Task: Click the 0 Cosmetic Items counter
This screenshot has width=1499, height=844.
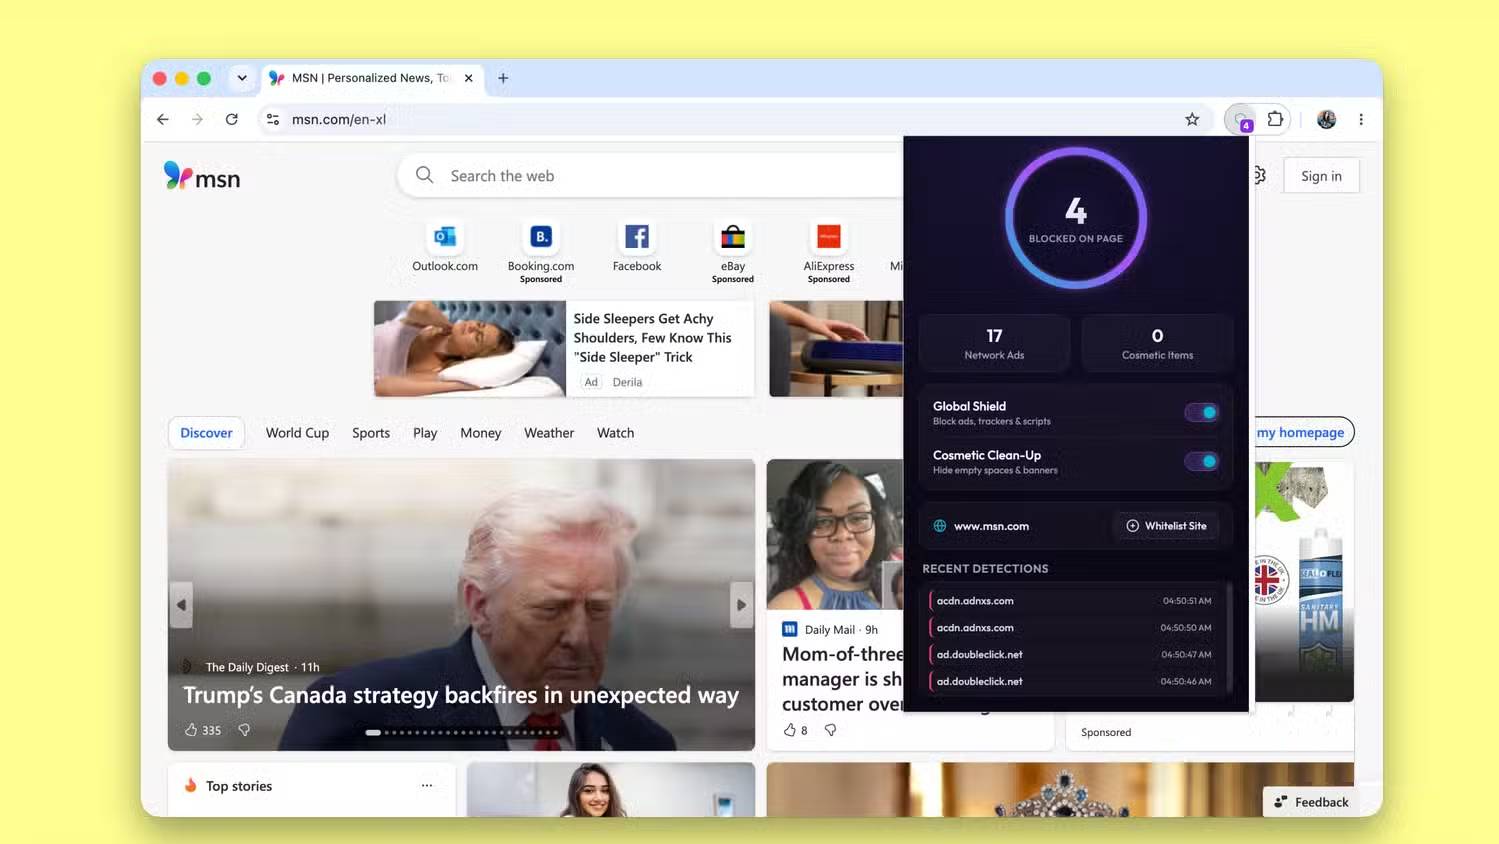Action: (x=1157, y=343)
